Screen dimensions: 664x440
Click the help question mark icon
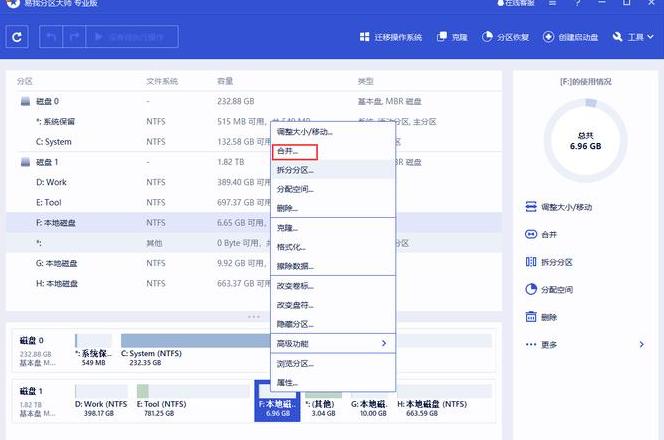point(577,3)
